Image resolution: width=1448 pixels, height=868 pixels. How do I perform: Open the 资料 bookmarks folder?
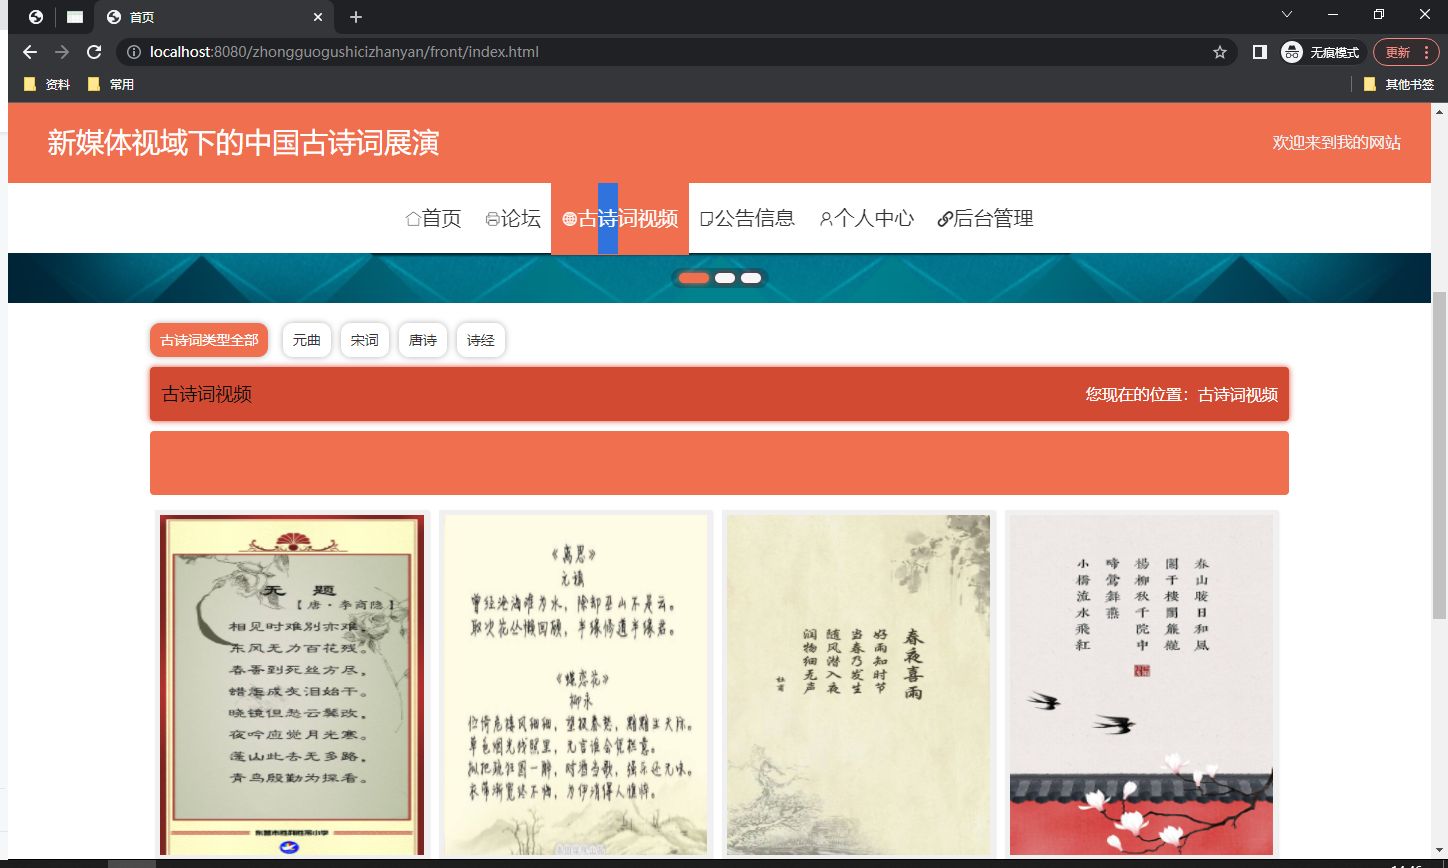click(46, 84)
